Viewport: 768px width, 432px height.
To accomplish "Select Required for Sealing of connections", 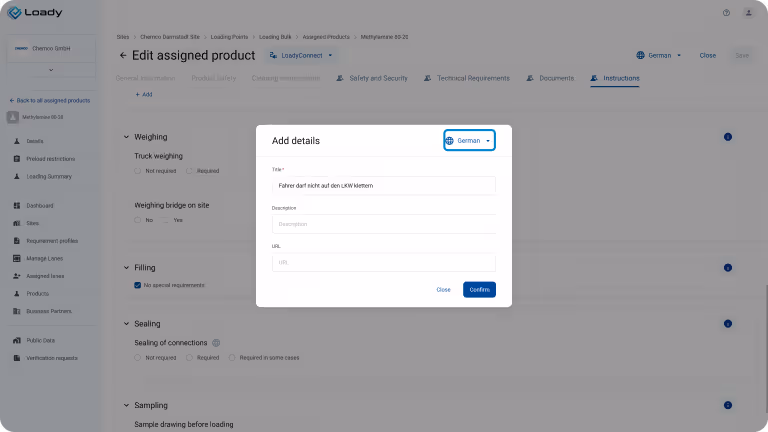I will (x=189, y=358).
